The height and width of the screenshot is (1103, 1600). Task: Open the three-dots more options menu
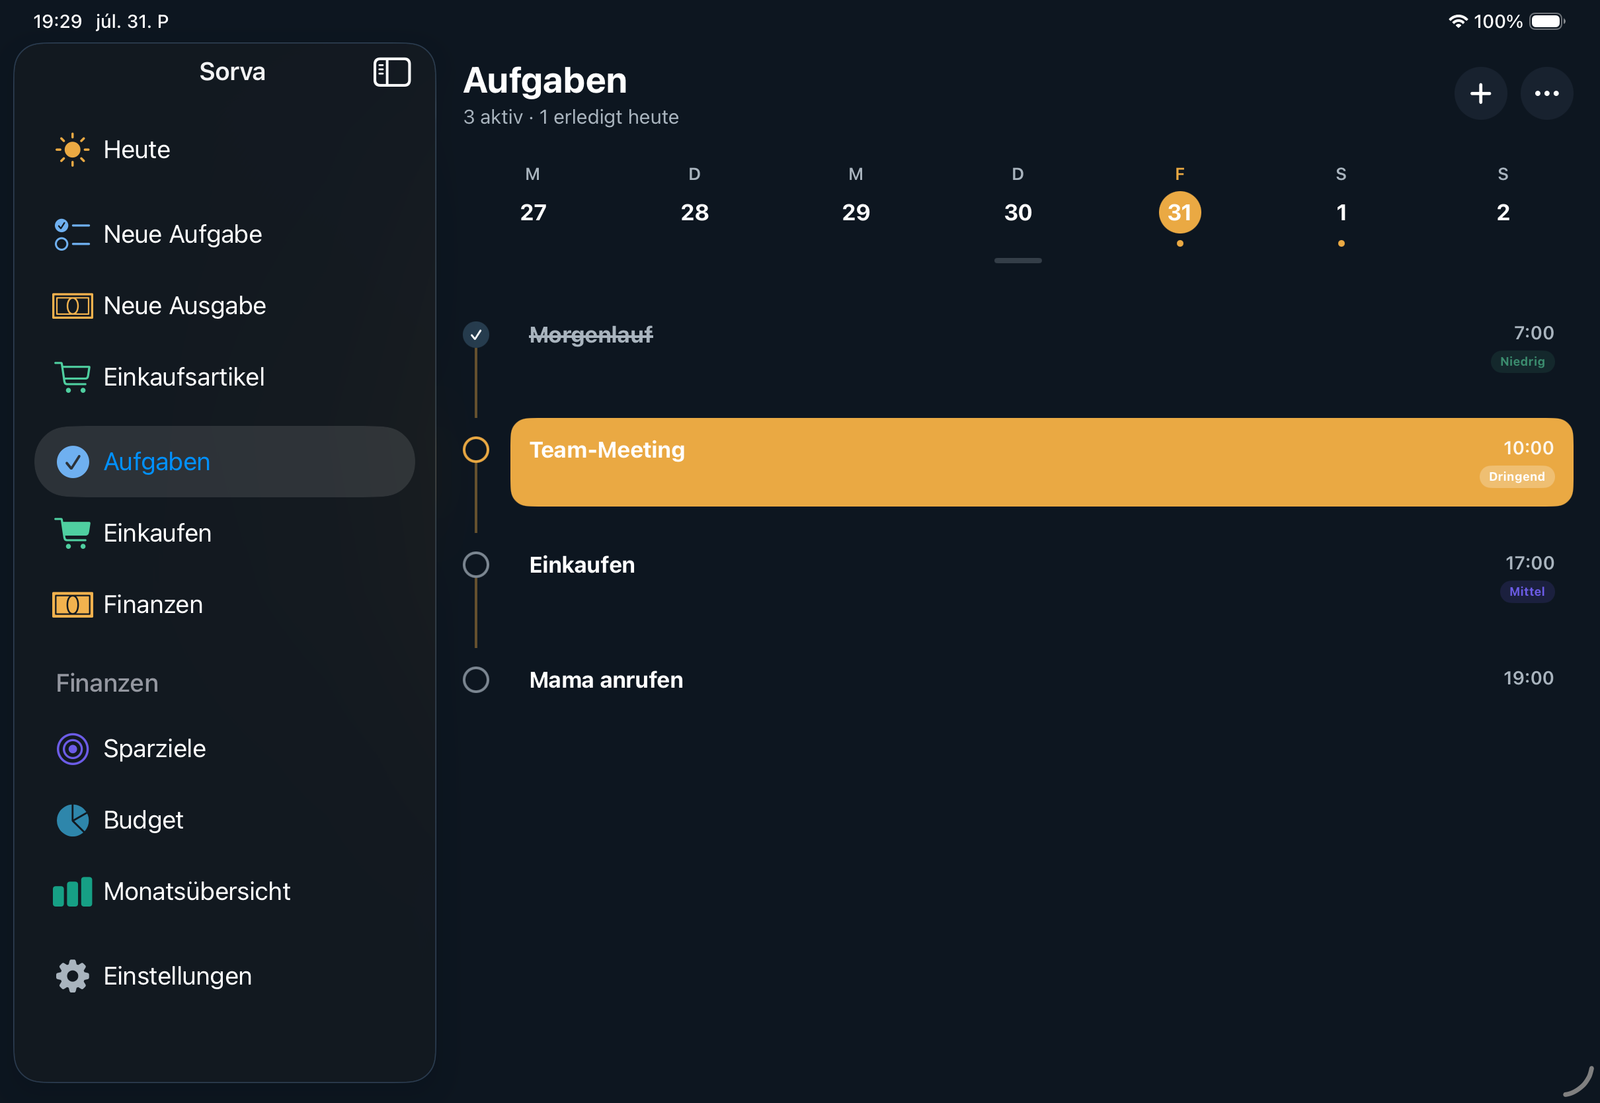pos(1547,94)
